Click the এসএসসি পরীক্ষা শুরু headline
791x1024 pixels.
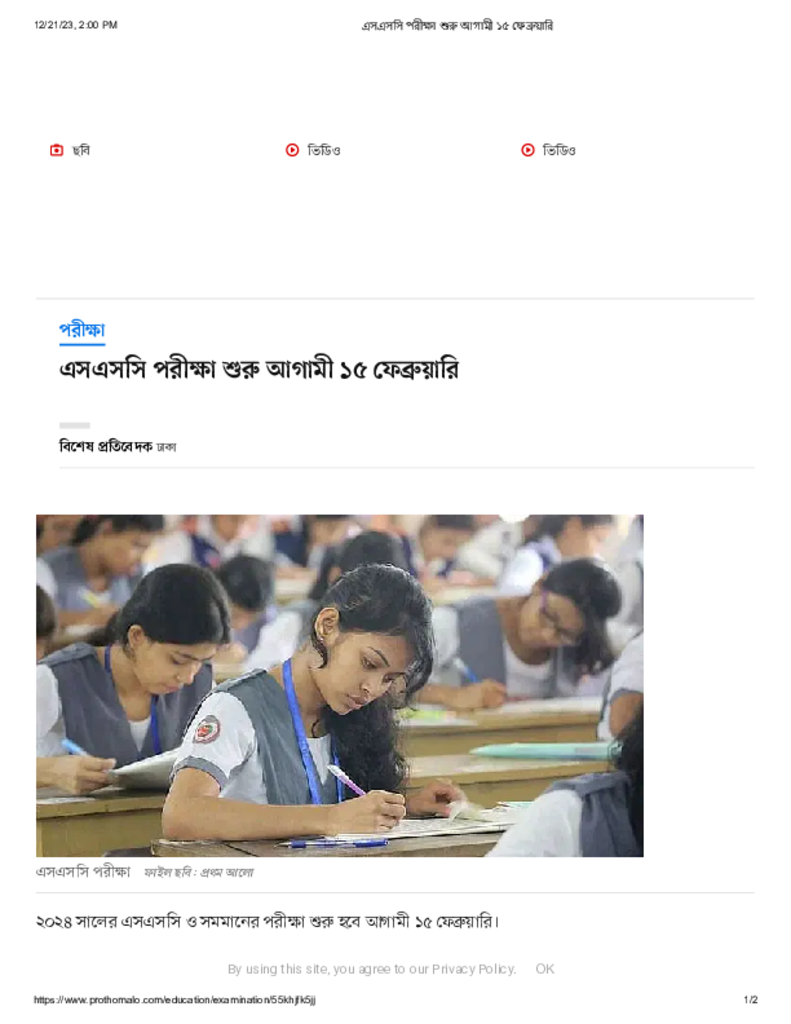[x=259, y=370]
